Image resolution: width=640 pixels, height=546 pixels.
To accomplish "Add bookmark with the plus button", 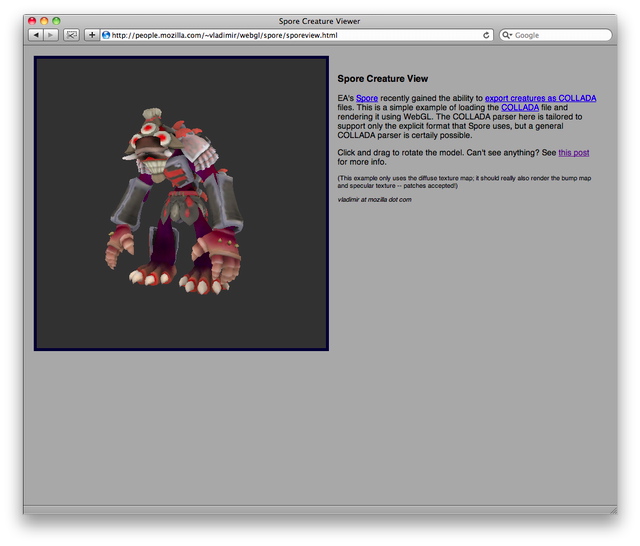I will tap(92, 35).
